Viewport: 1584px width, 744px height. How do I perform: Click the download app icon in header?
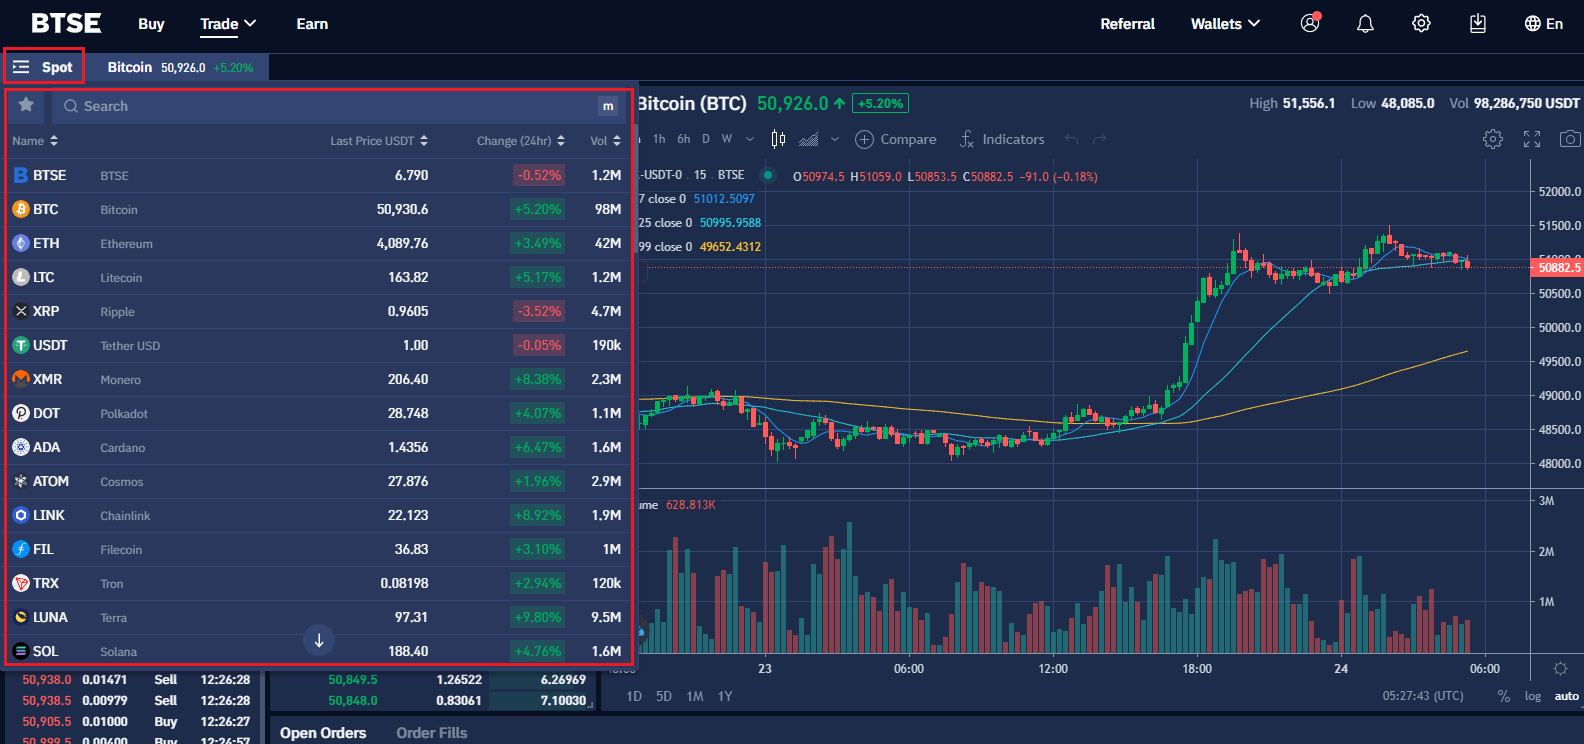click(x=1478, y=24)
